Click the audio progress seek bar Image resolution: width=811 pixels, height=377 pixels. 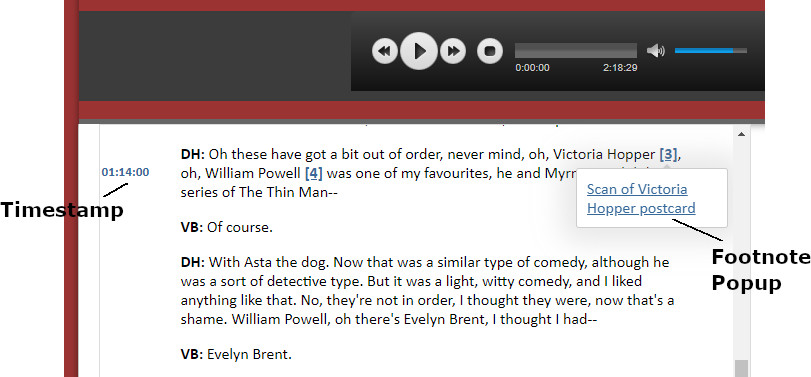click(576, 51)
